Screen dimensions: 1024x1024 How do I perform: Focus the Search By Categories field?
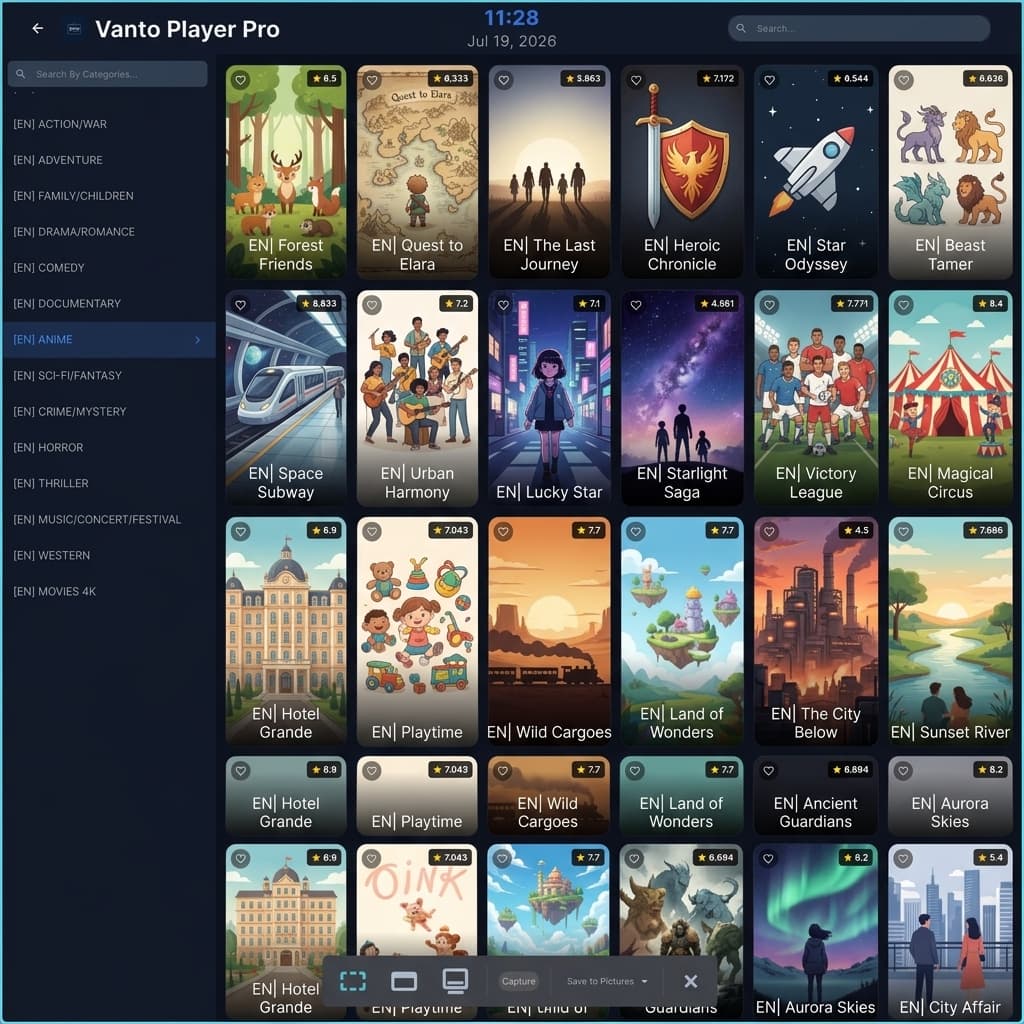[108, 74]
